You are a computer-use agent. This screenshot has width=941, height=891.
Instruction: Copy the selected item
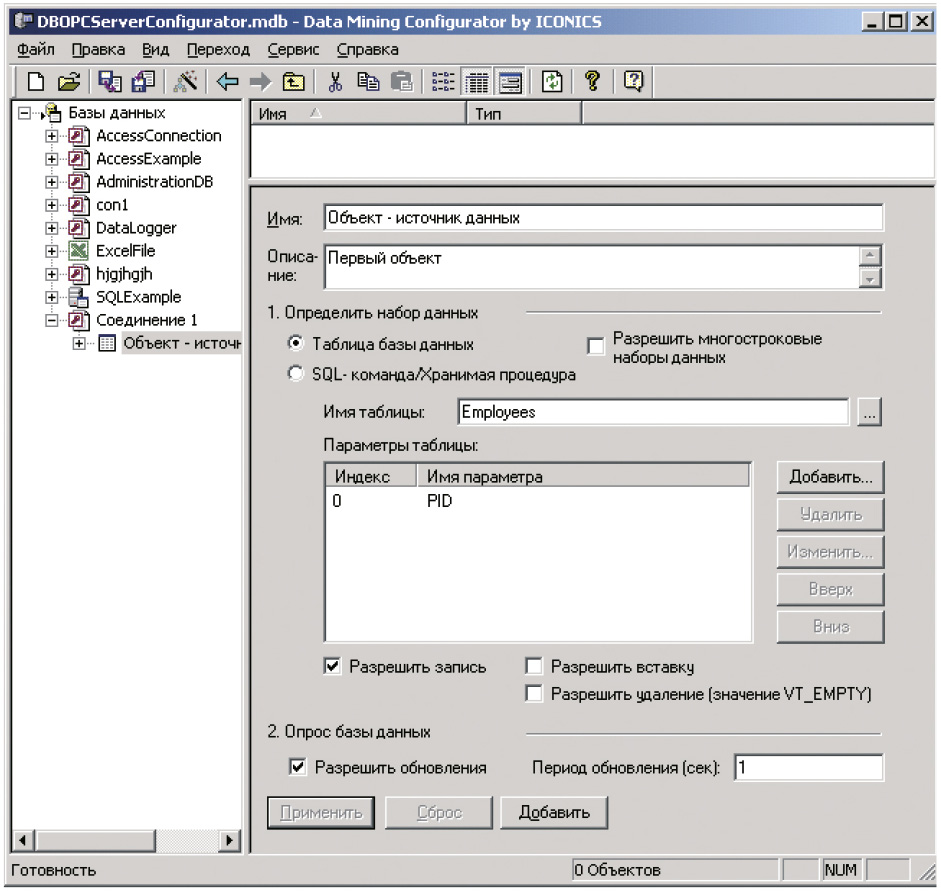(368, 81)
